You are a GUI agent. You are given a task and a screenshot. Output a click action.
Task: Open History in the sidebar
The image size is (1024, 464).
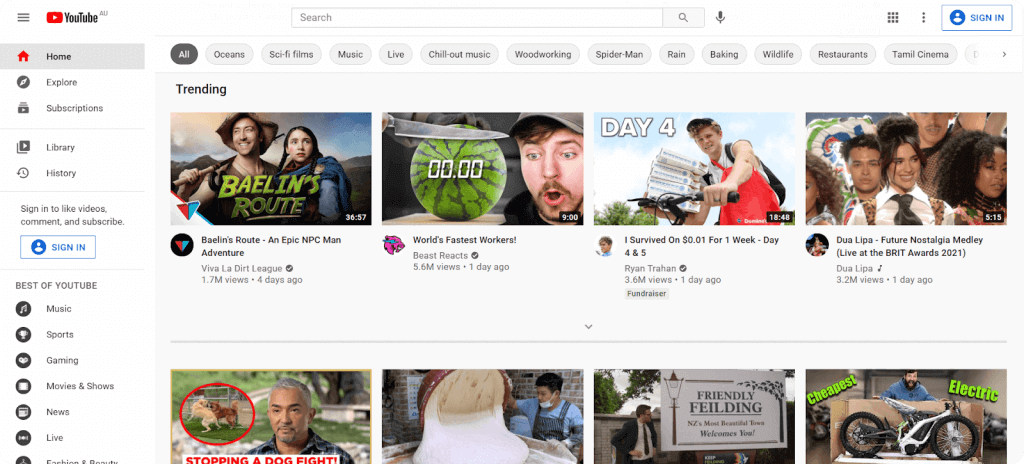tap(72, 173)
